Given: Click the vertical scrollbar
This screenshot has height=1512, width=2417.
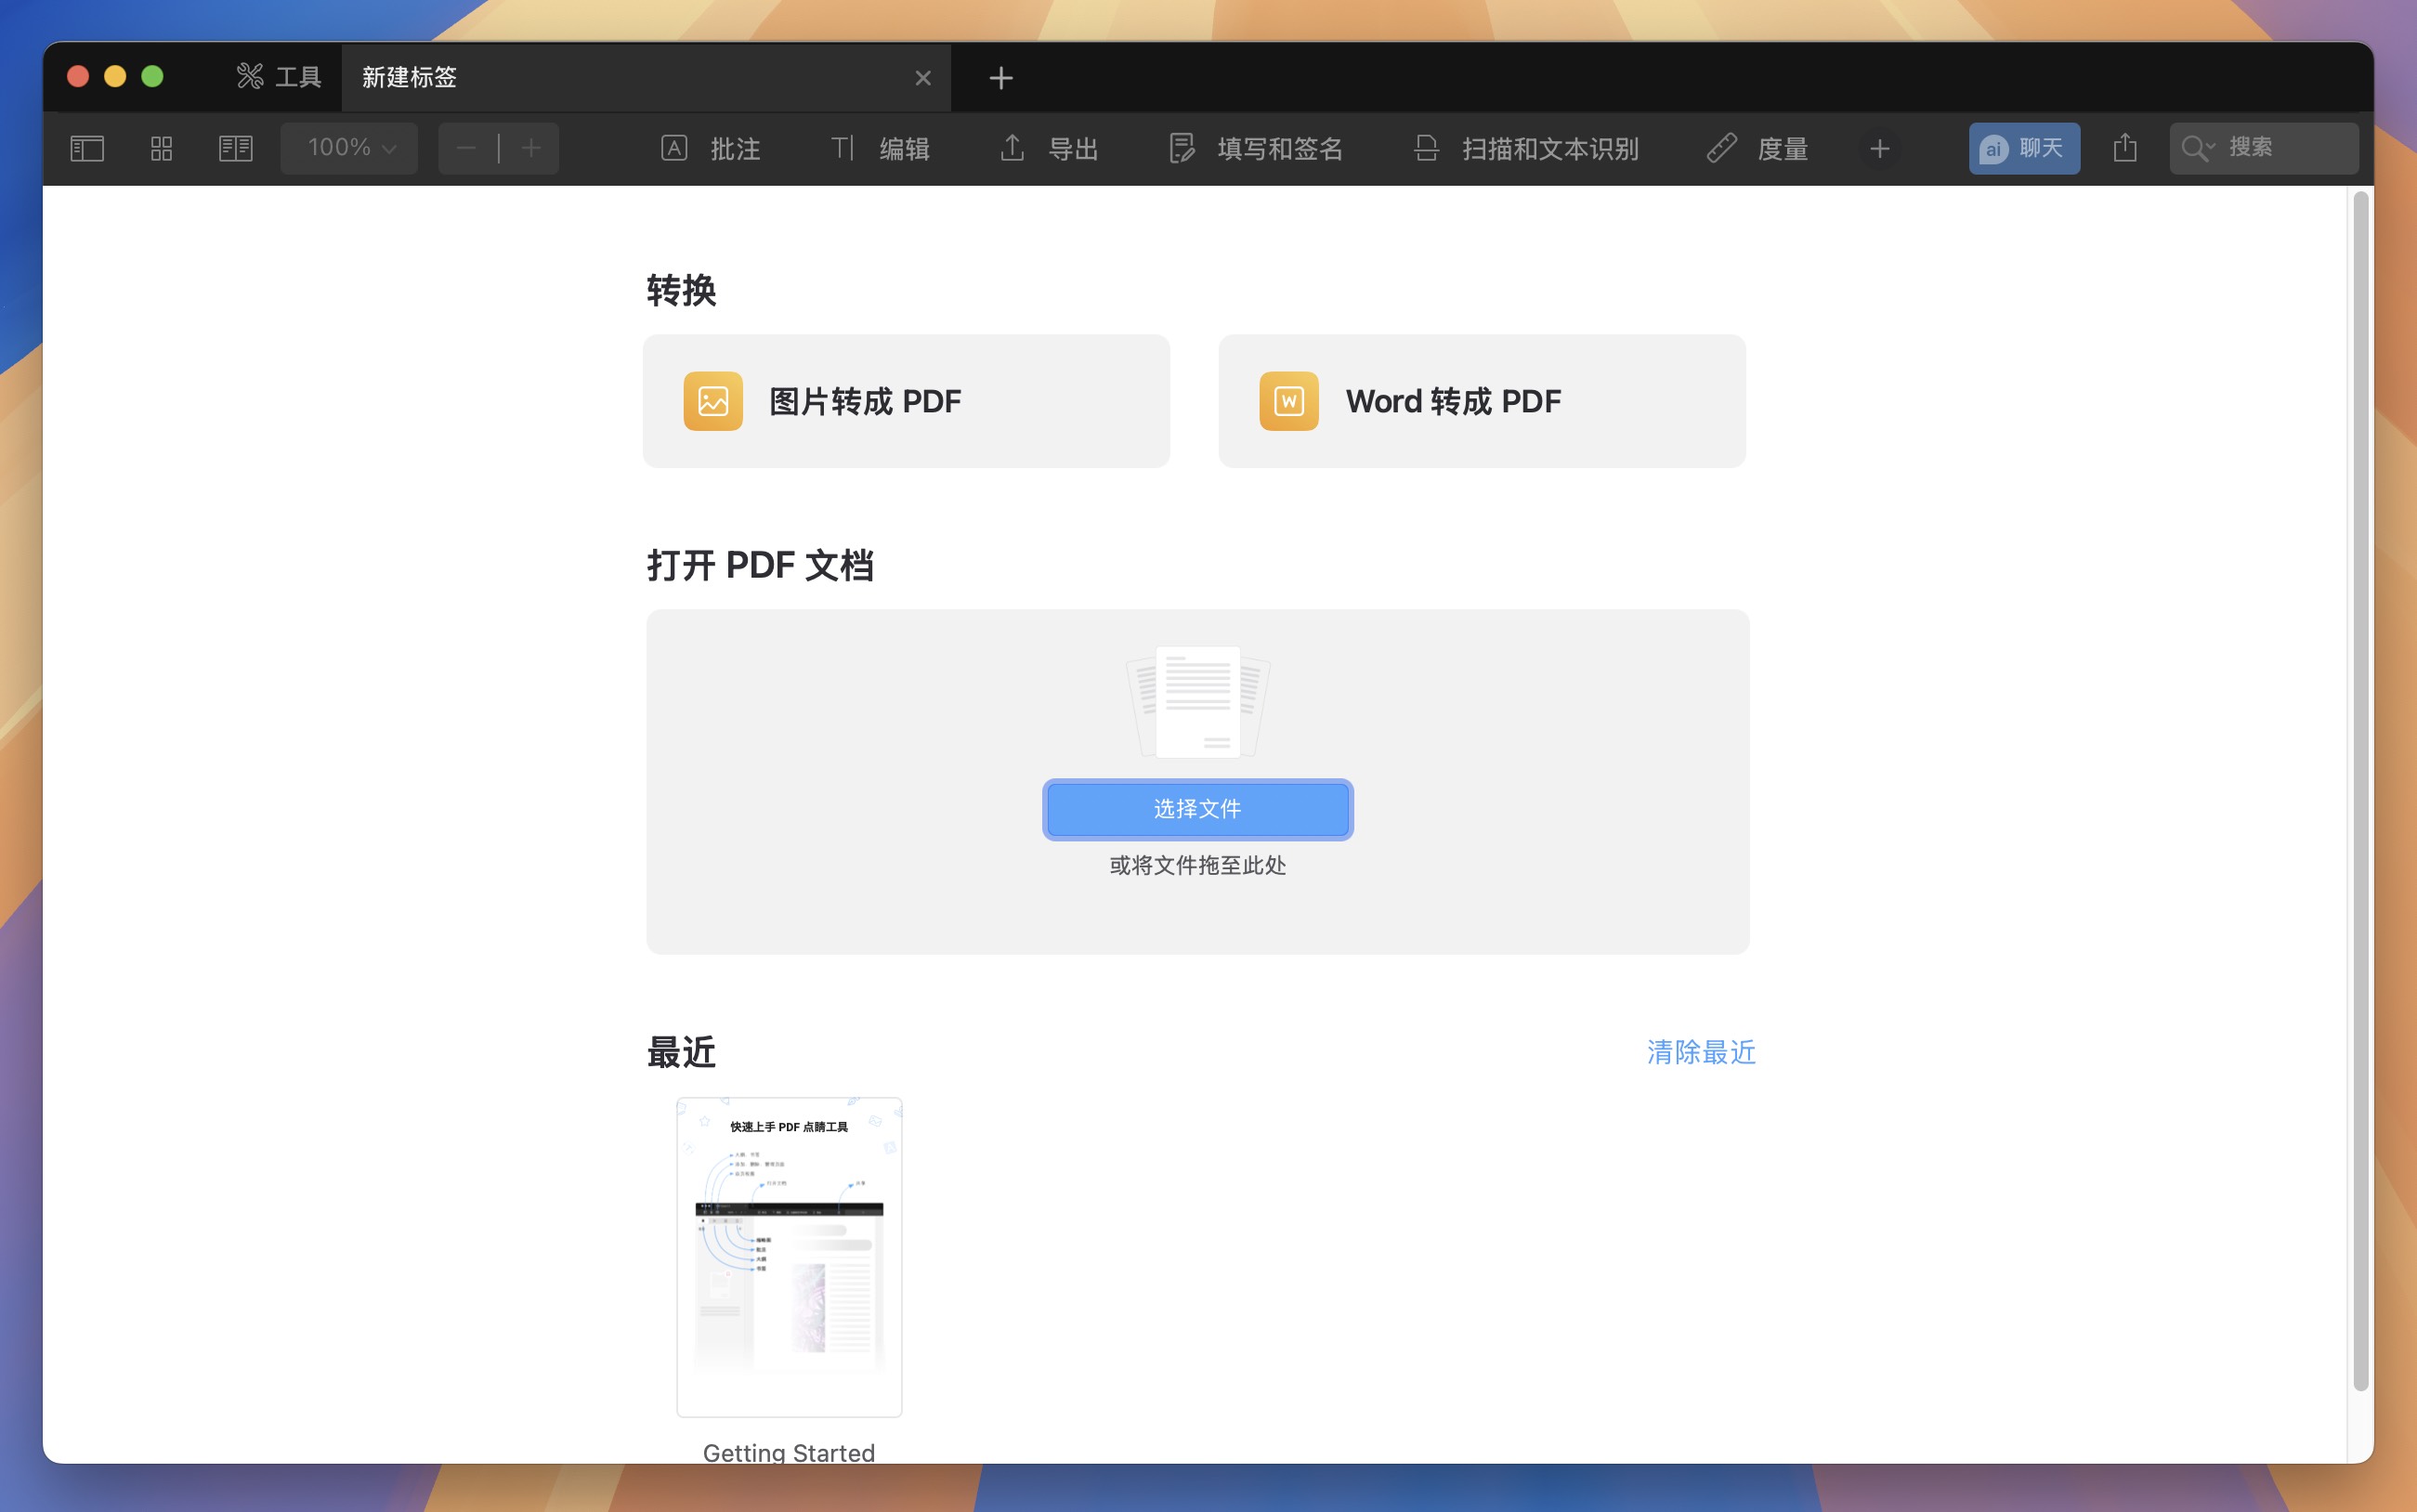Looking at the screenshot, I should (2361, 790).
